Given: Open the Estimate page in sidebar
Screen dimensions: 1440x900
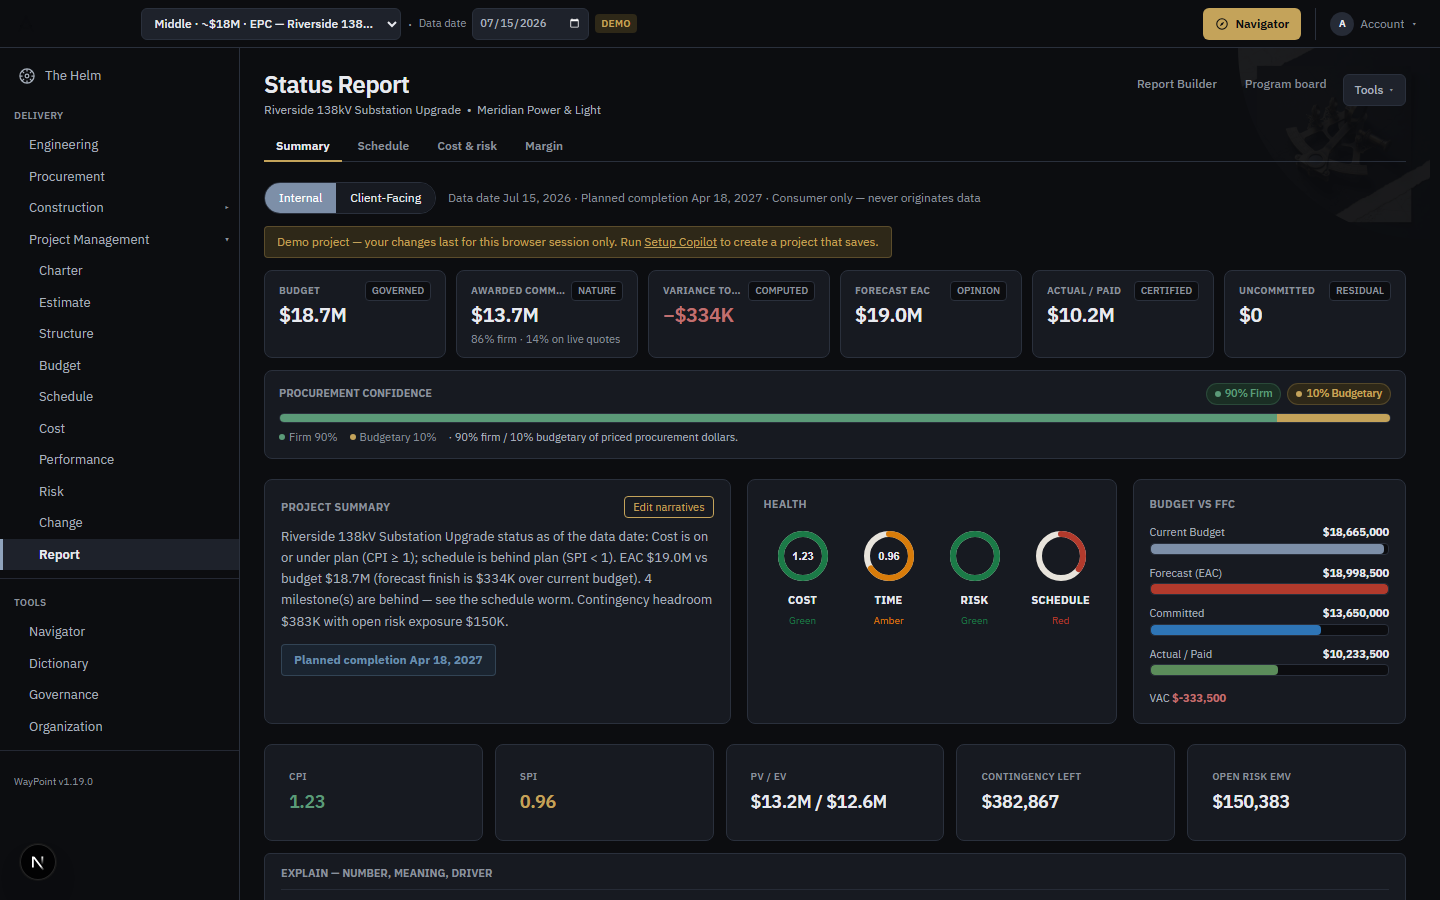Looking at the screenshot, I should click(x=65, y=303).
